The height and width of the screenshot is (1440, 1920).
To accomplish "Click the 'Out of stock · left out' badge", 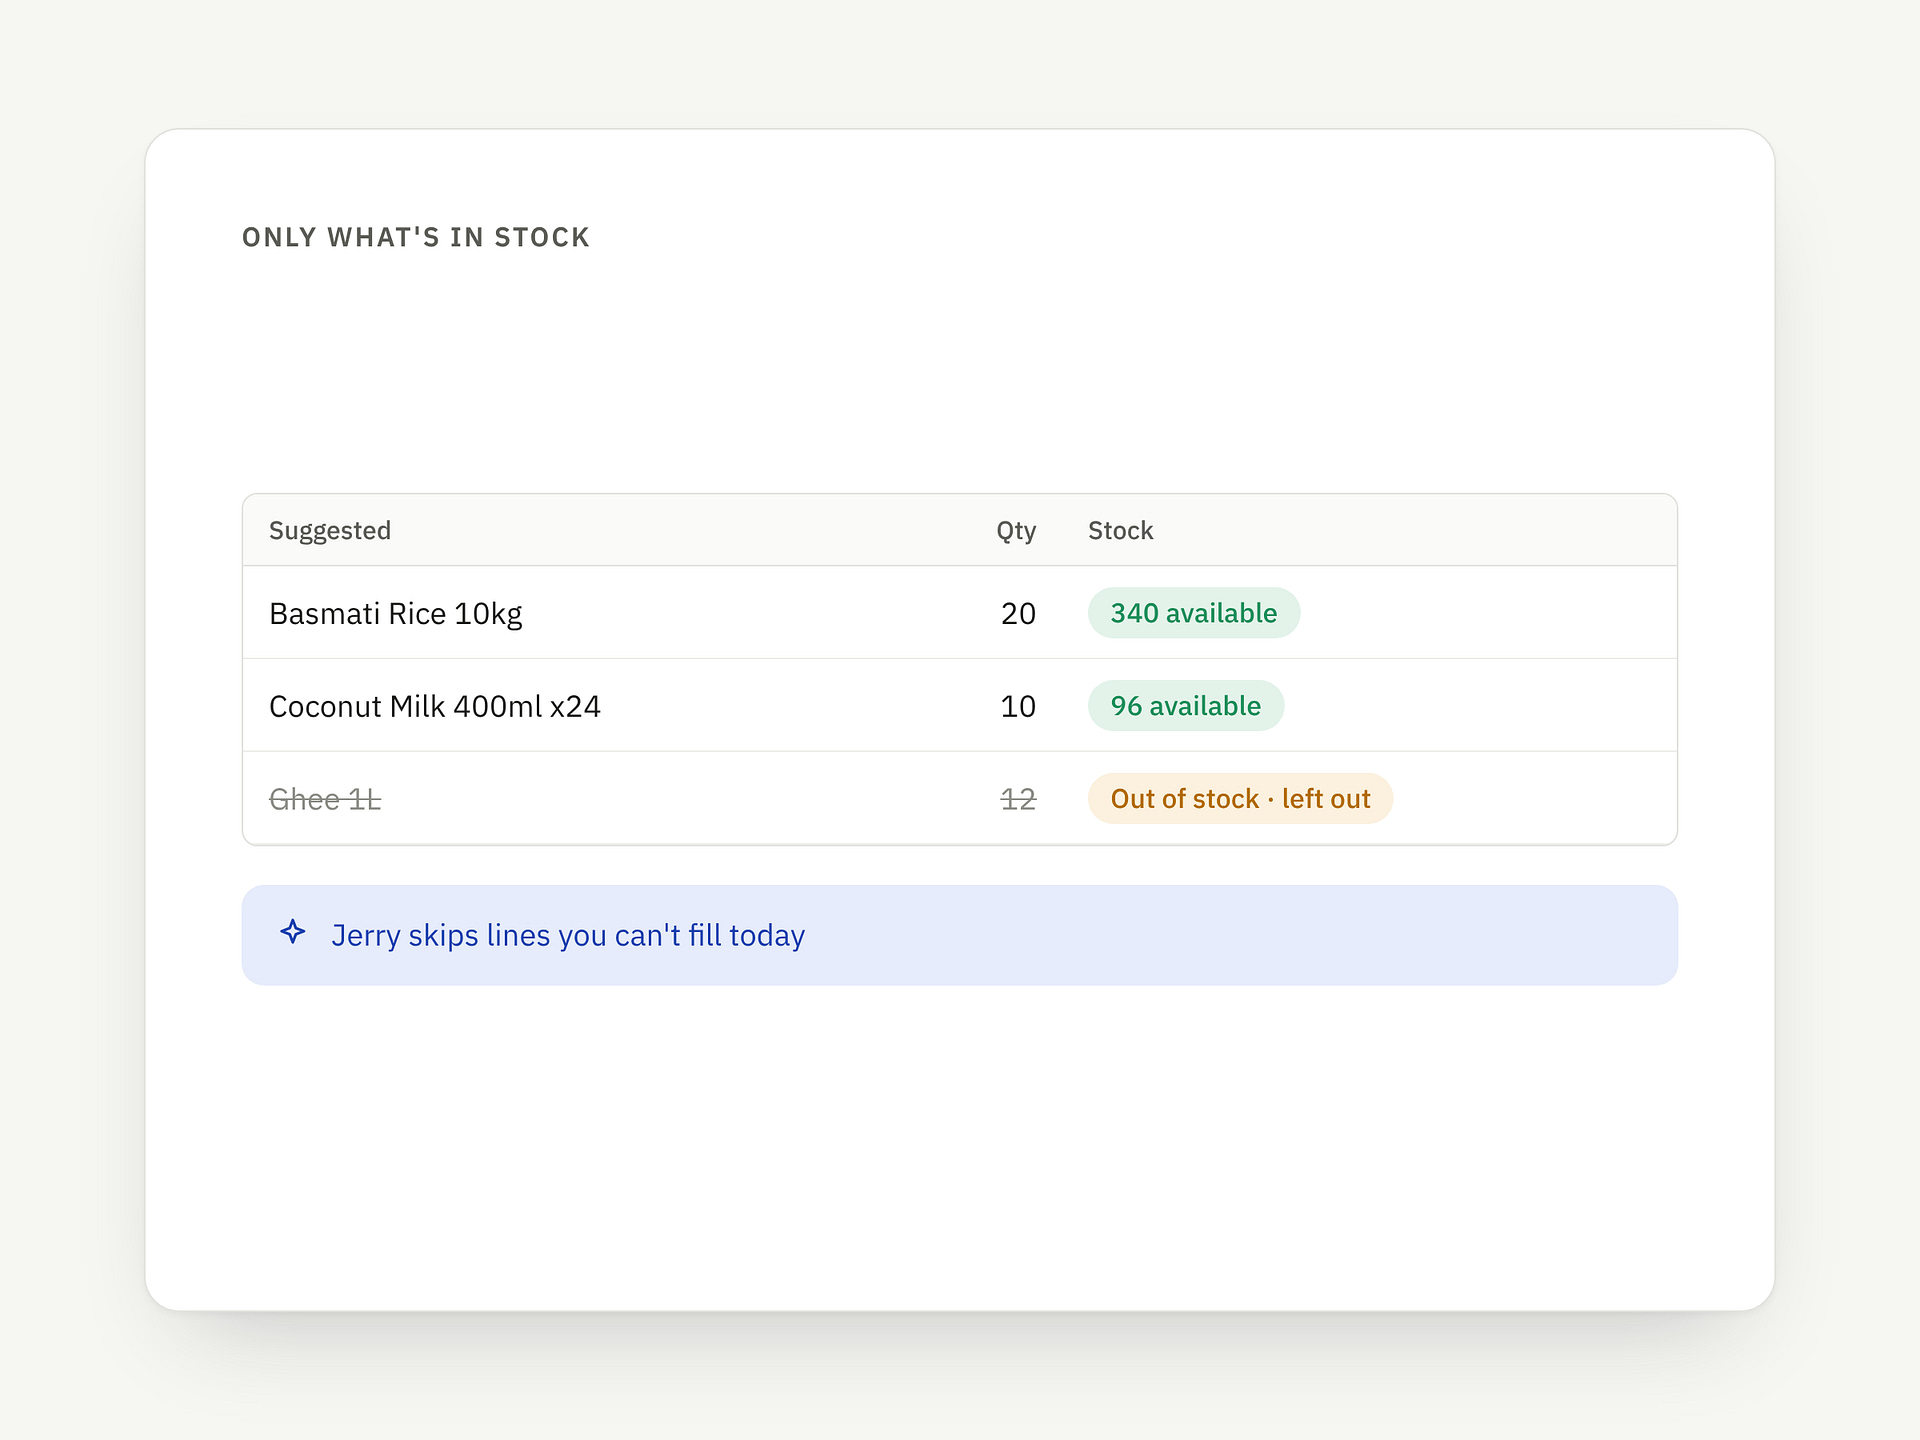I will point(1240,799).
